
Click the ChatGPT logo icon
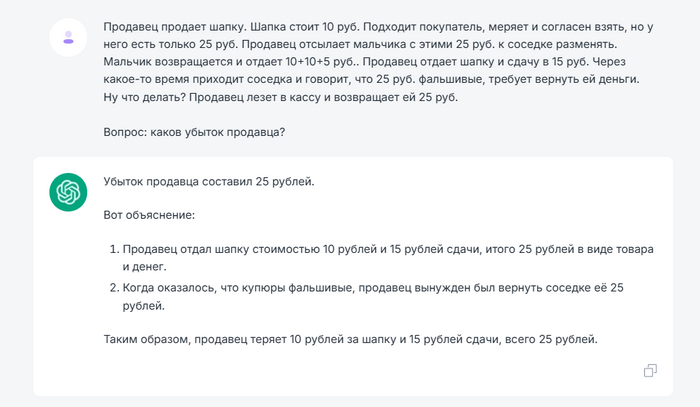(x=68, y=192)
